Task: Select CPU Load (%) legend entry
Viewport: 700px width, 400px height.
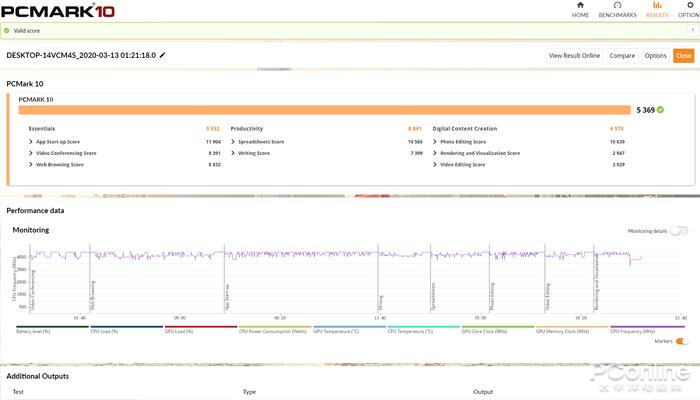Action: (126, 329)
